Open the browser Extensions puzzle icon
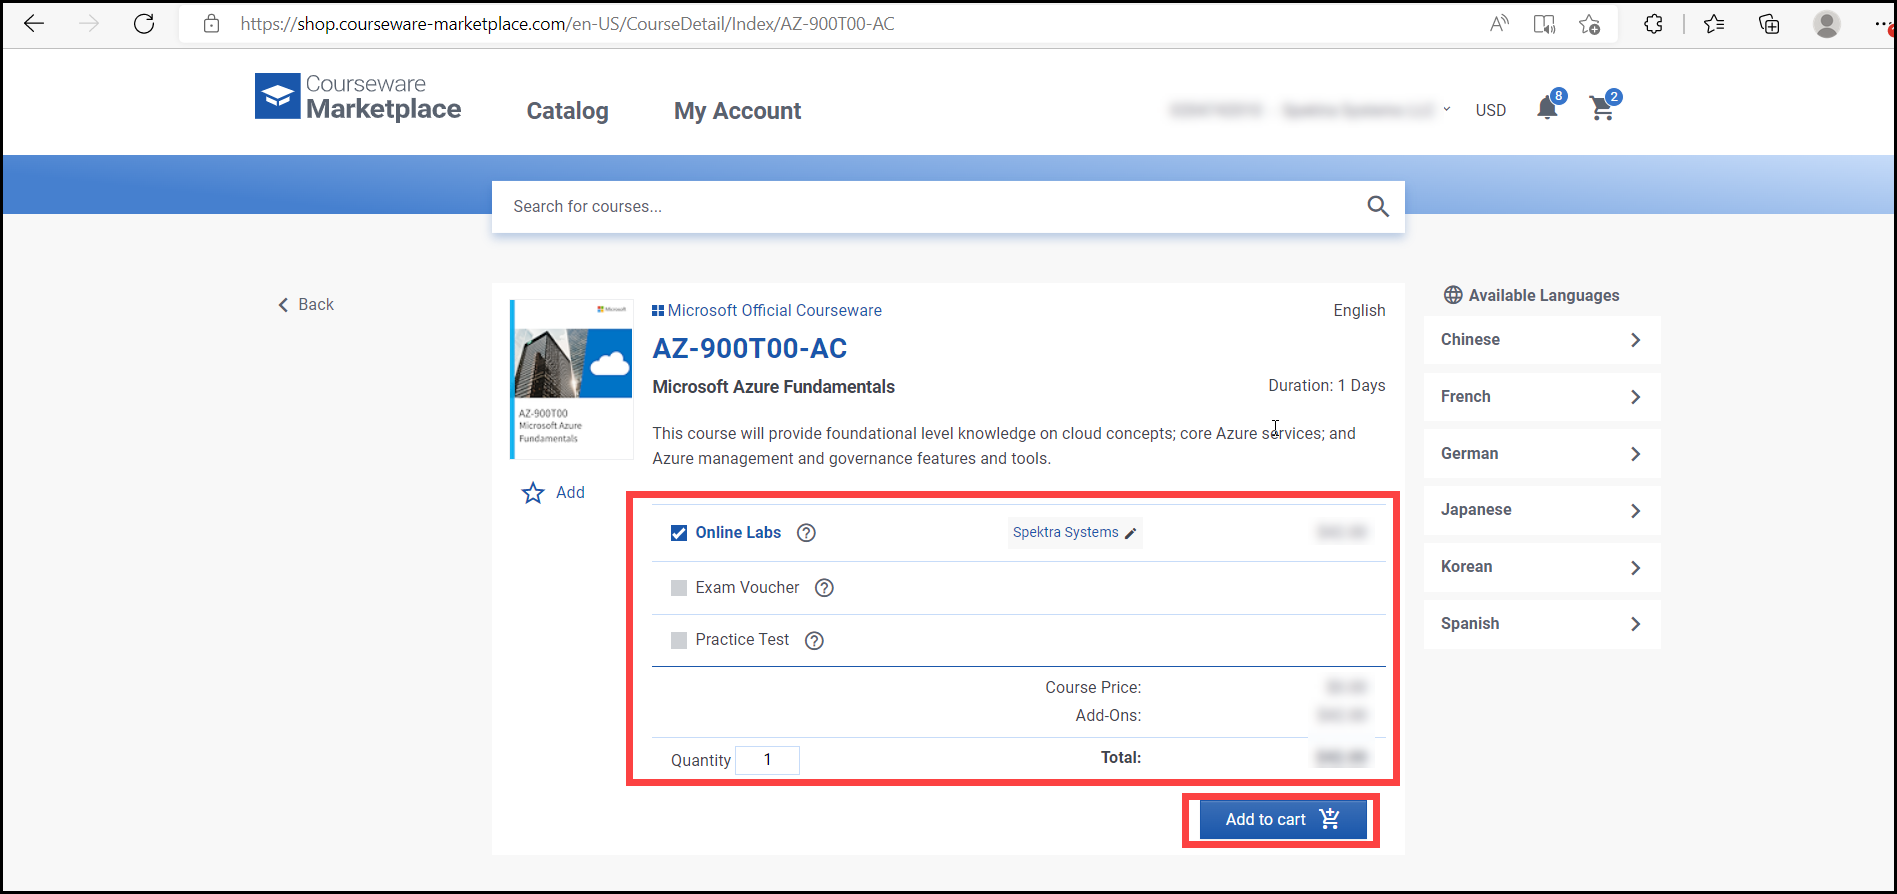Screen dimensions: 1897x894 point(1653,24)
